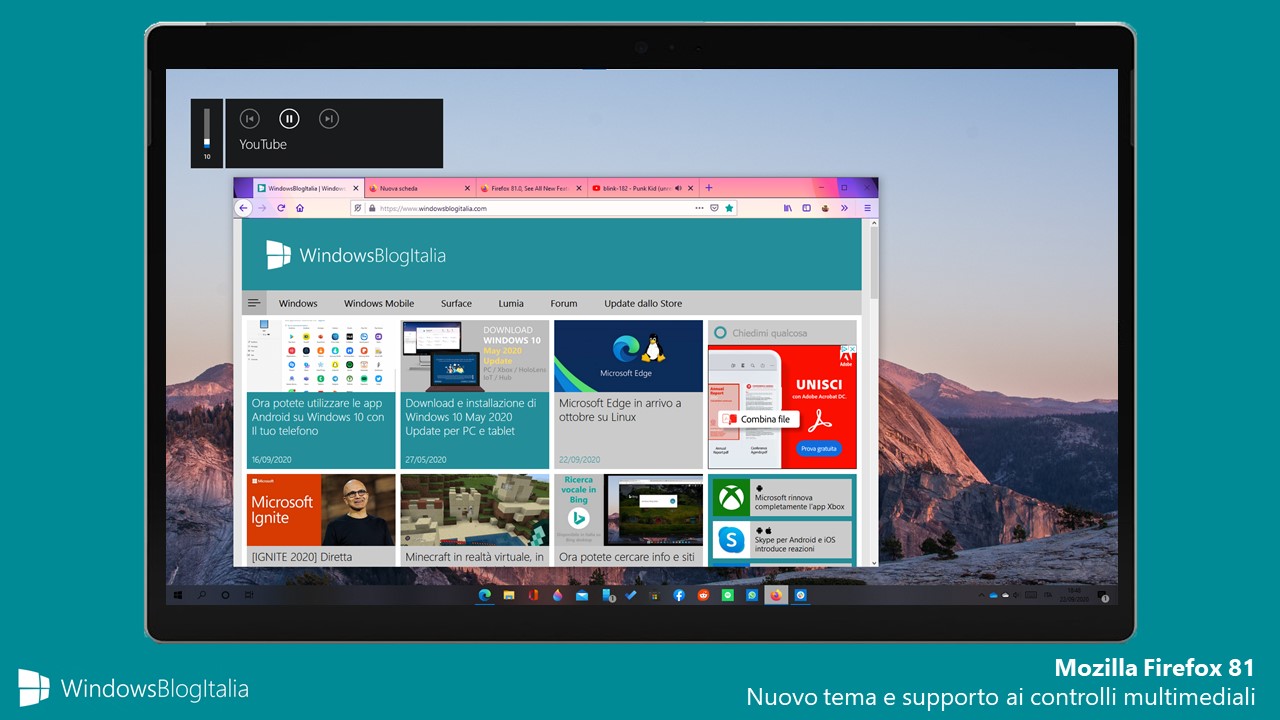
Task: Click WindowsBlogItalia site header logo
Action: (356, 255)
